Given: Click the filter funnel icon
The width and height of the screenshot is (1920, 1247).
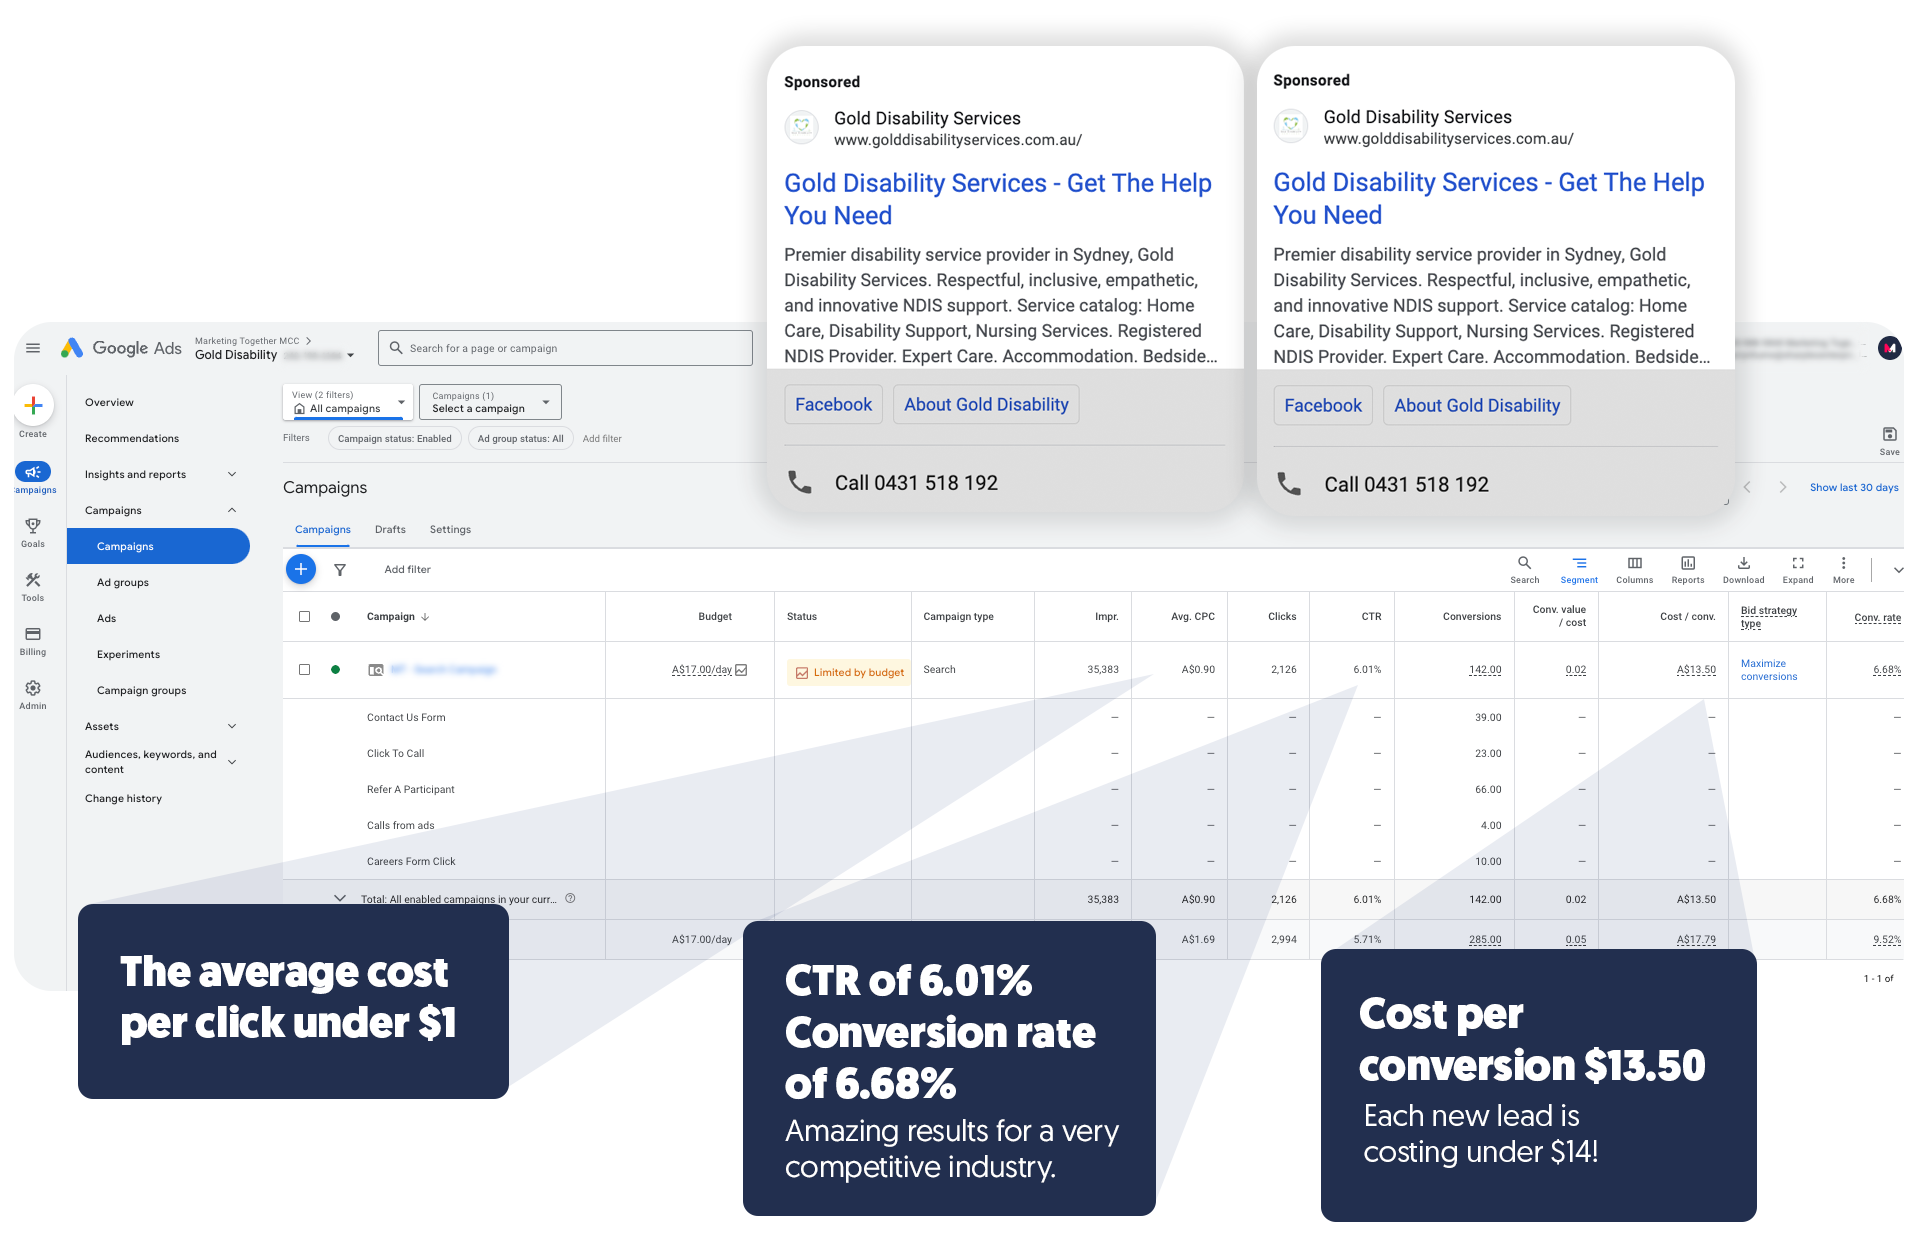Looking at the screenshot, I should pyautogui.click(x=340, y=570).
